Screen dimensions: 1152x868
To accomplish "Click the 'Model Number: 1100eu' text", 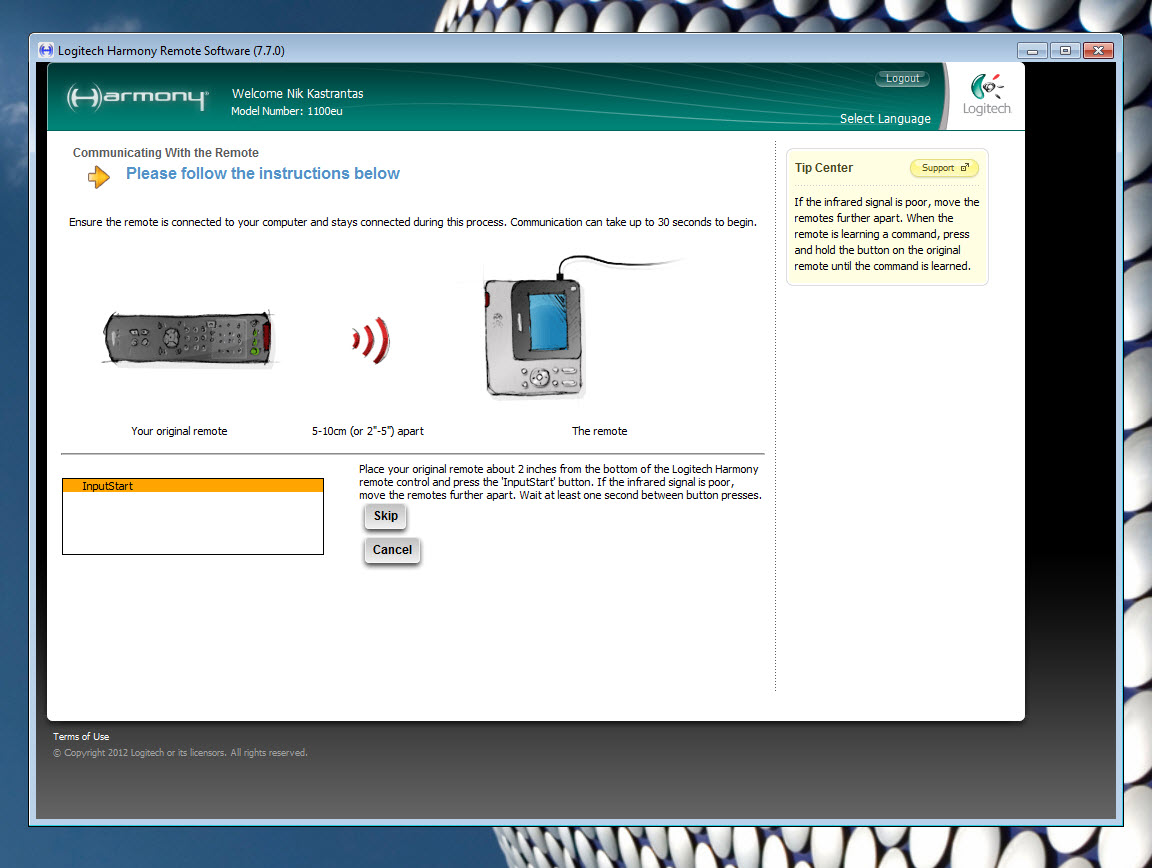I will 287,111.
